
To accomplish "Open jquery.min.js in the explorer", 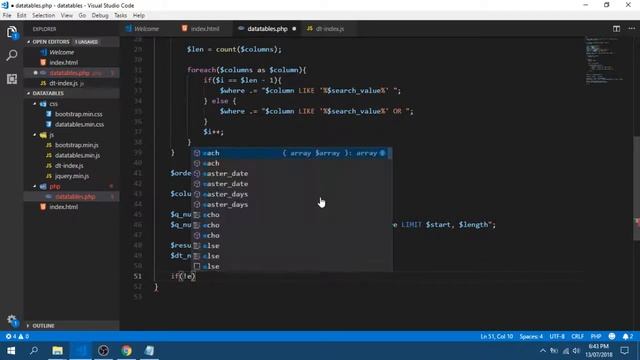I will pos(71,176).
